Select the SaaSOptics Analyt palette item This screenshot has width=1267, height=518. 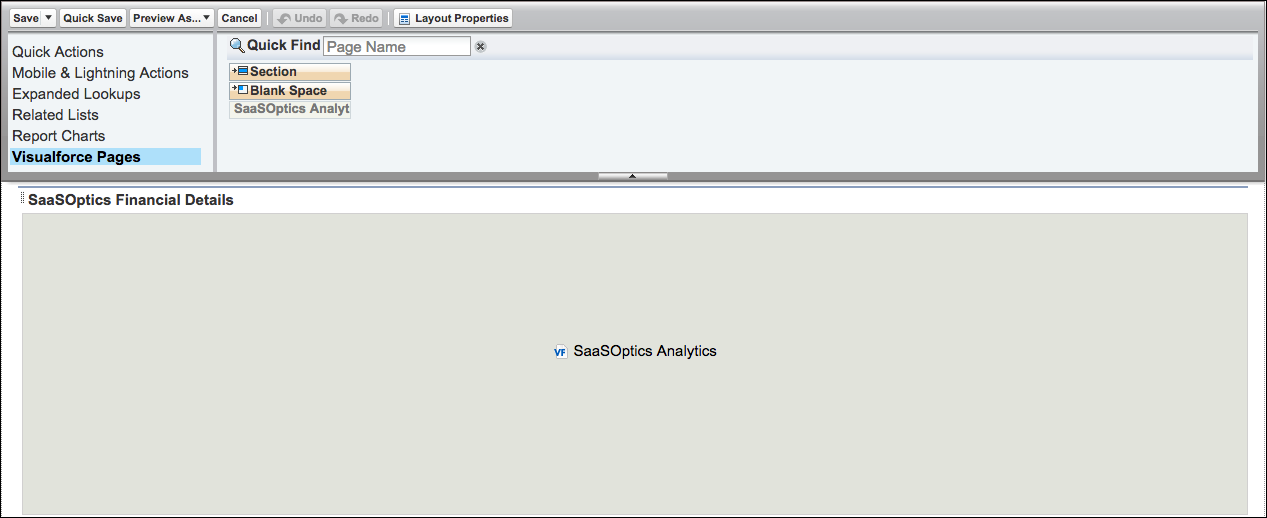click(x=290, y=109)
